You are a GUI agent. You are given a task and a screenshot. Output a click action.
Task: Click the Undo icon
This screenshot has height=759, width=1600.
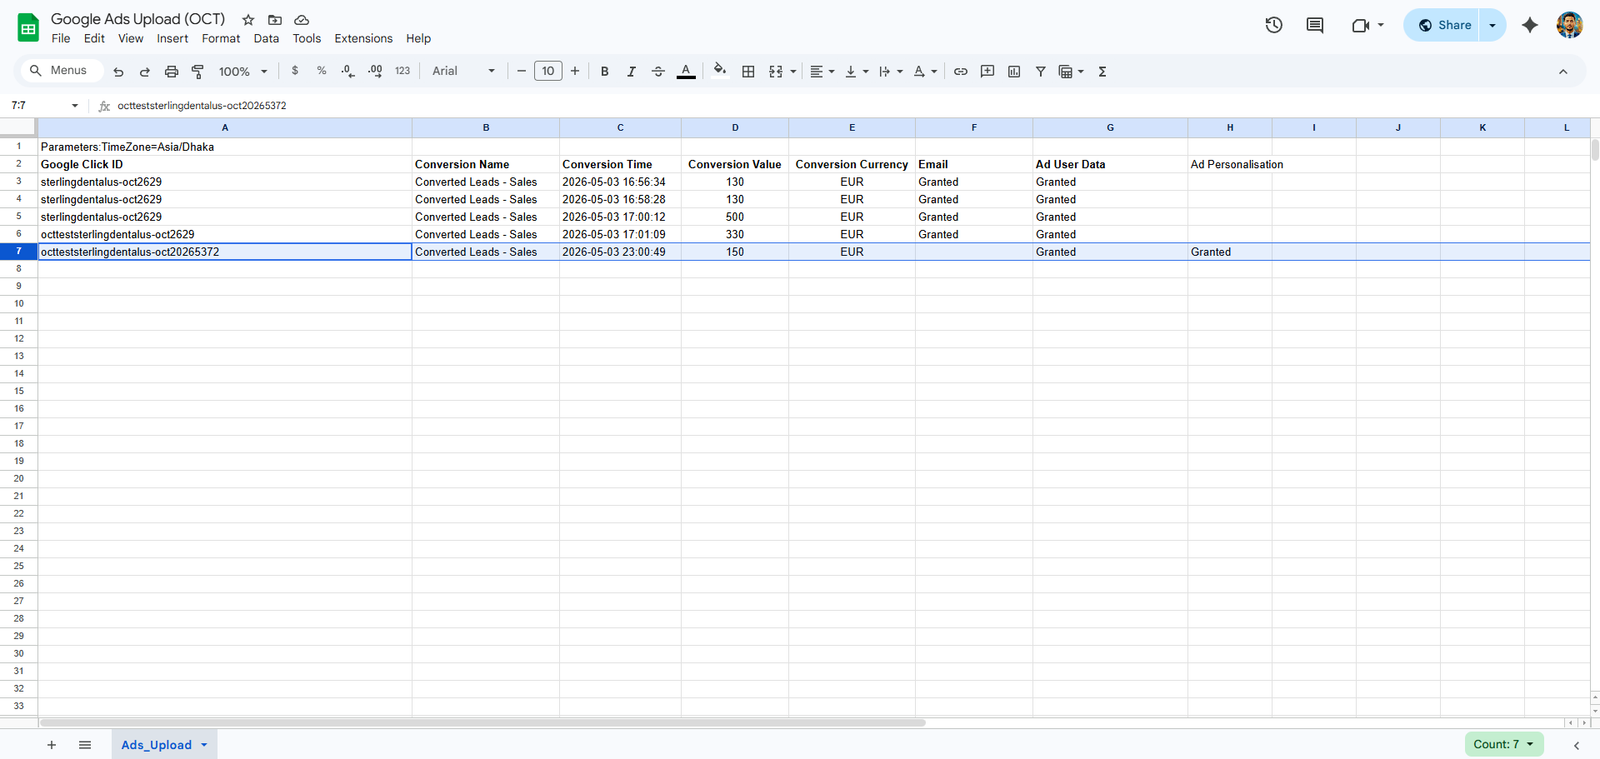pos(118,71)
